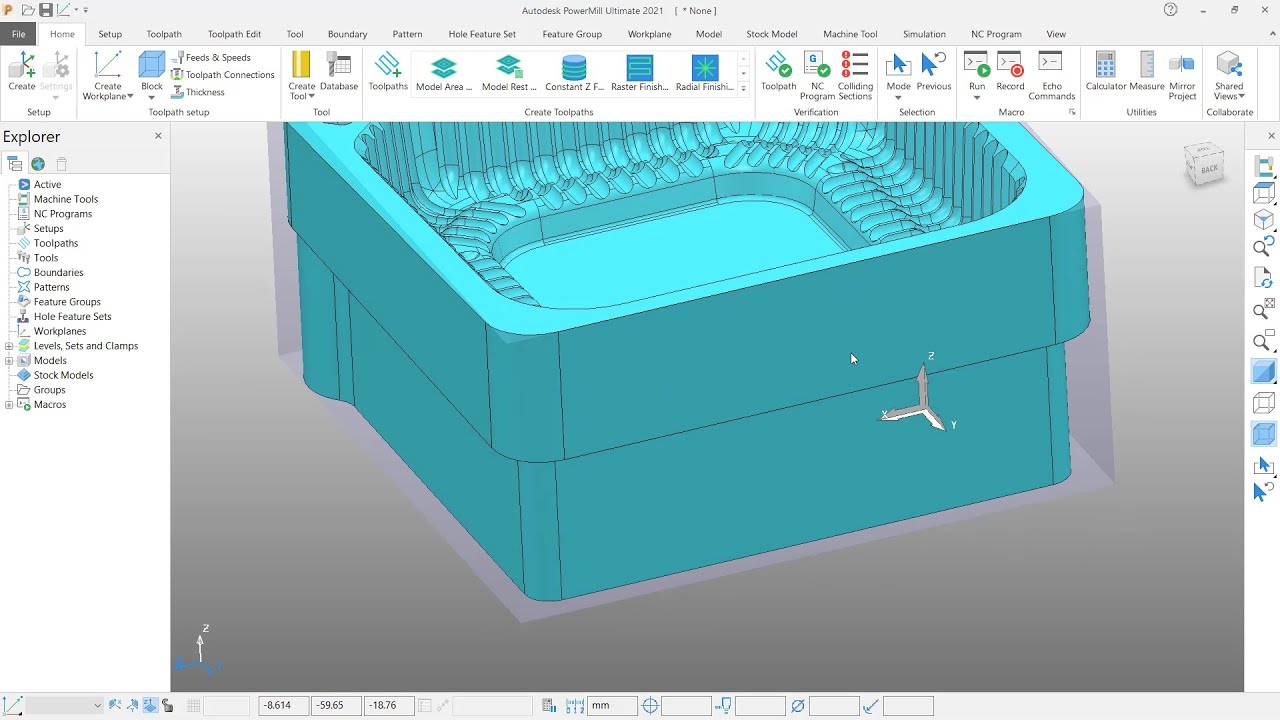
Task: Open selection Mode dropdown
Action: pos(898,97)
